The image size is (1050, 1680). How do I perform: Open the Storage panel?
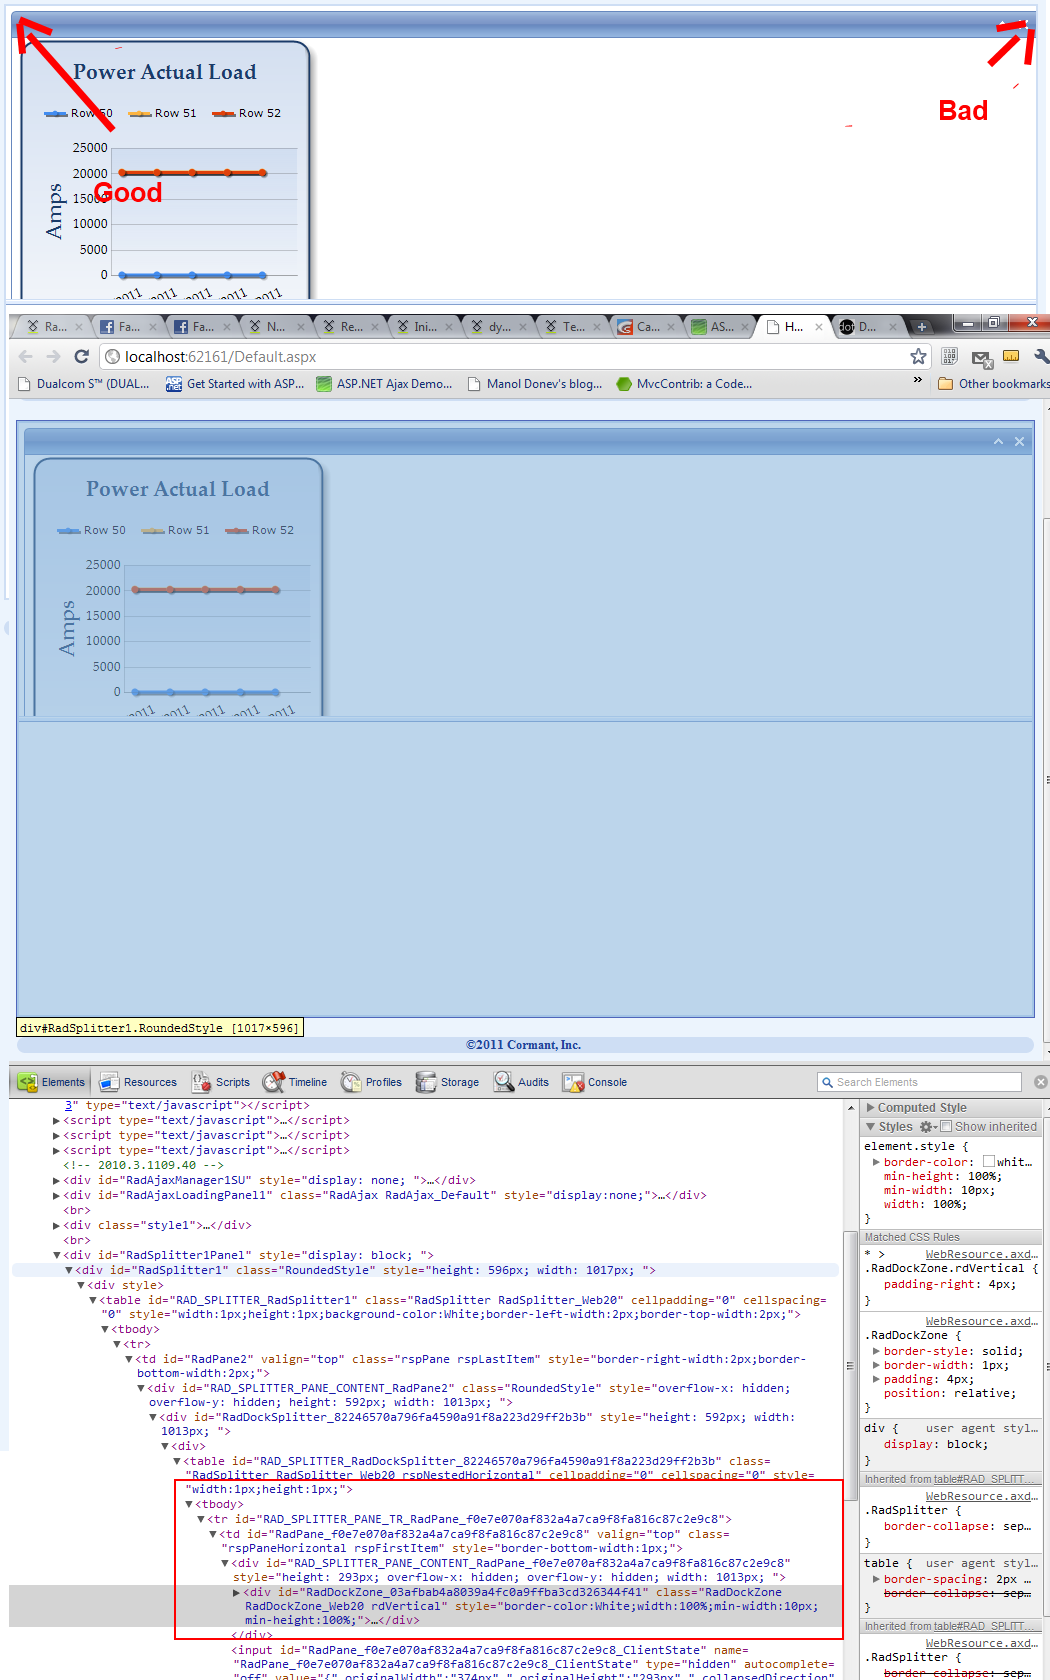click(x=448, y=1082)
